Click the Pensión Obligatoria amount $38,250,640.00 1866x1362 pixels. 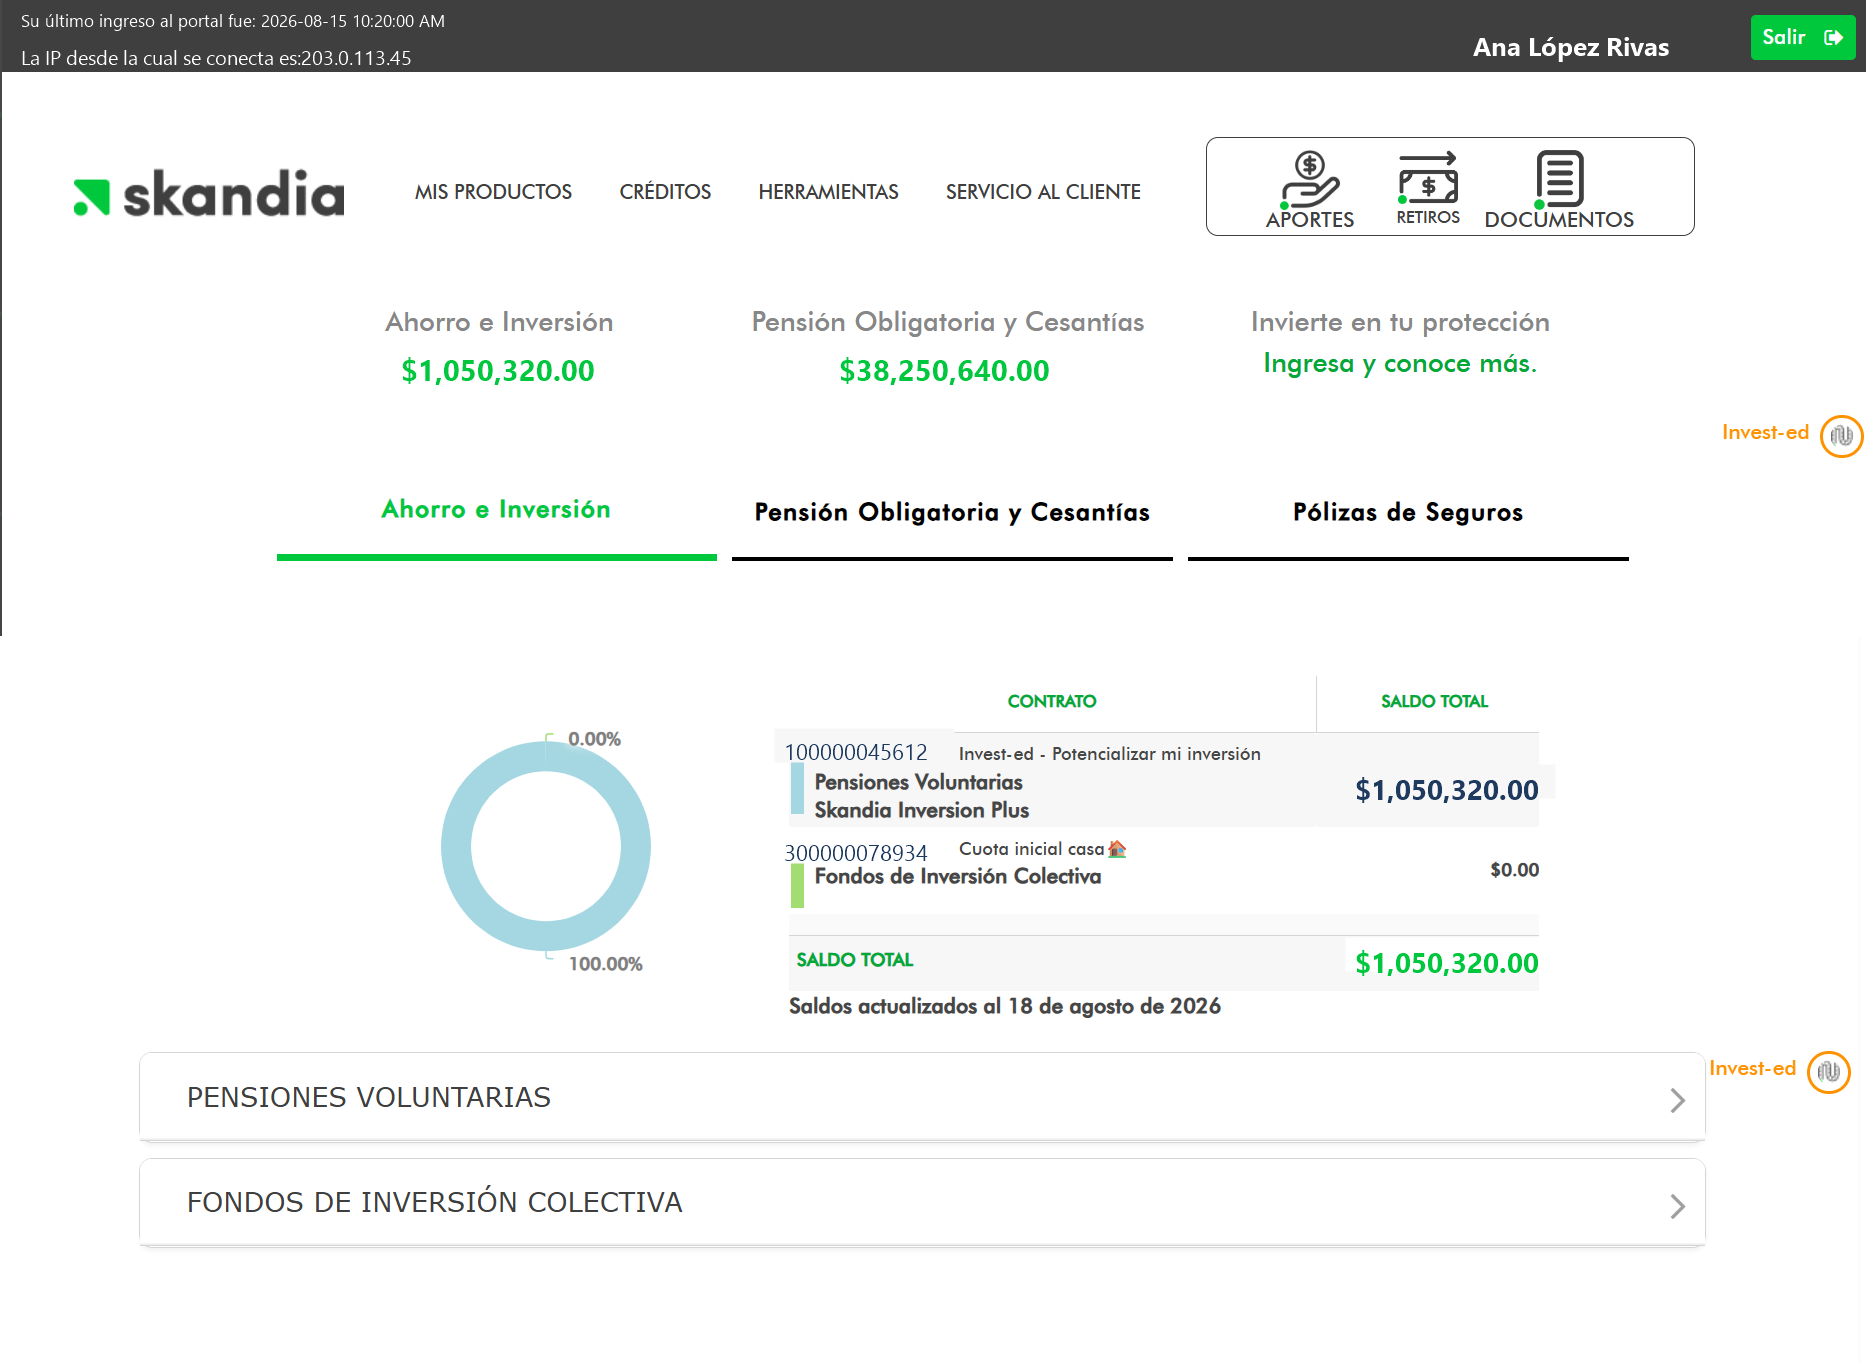pos(945,371)
